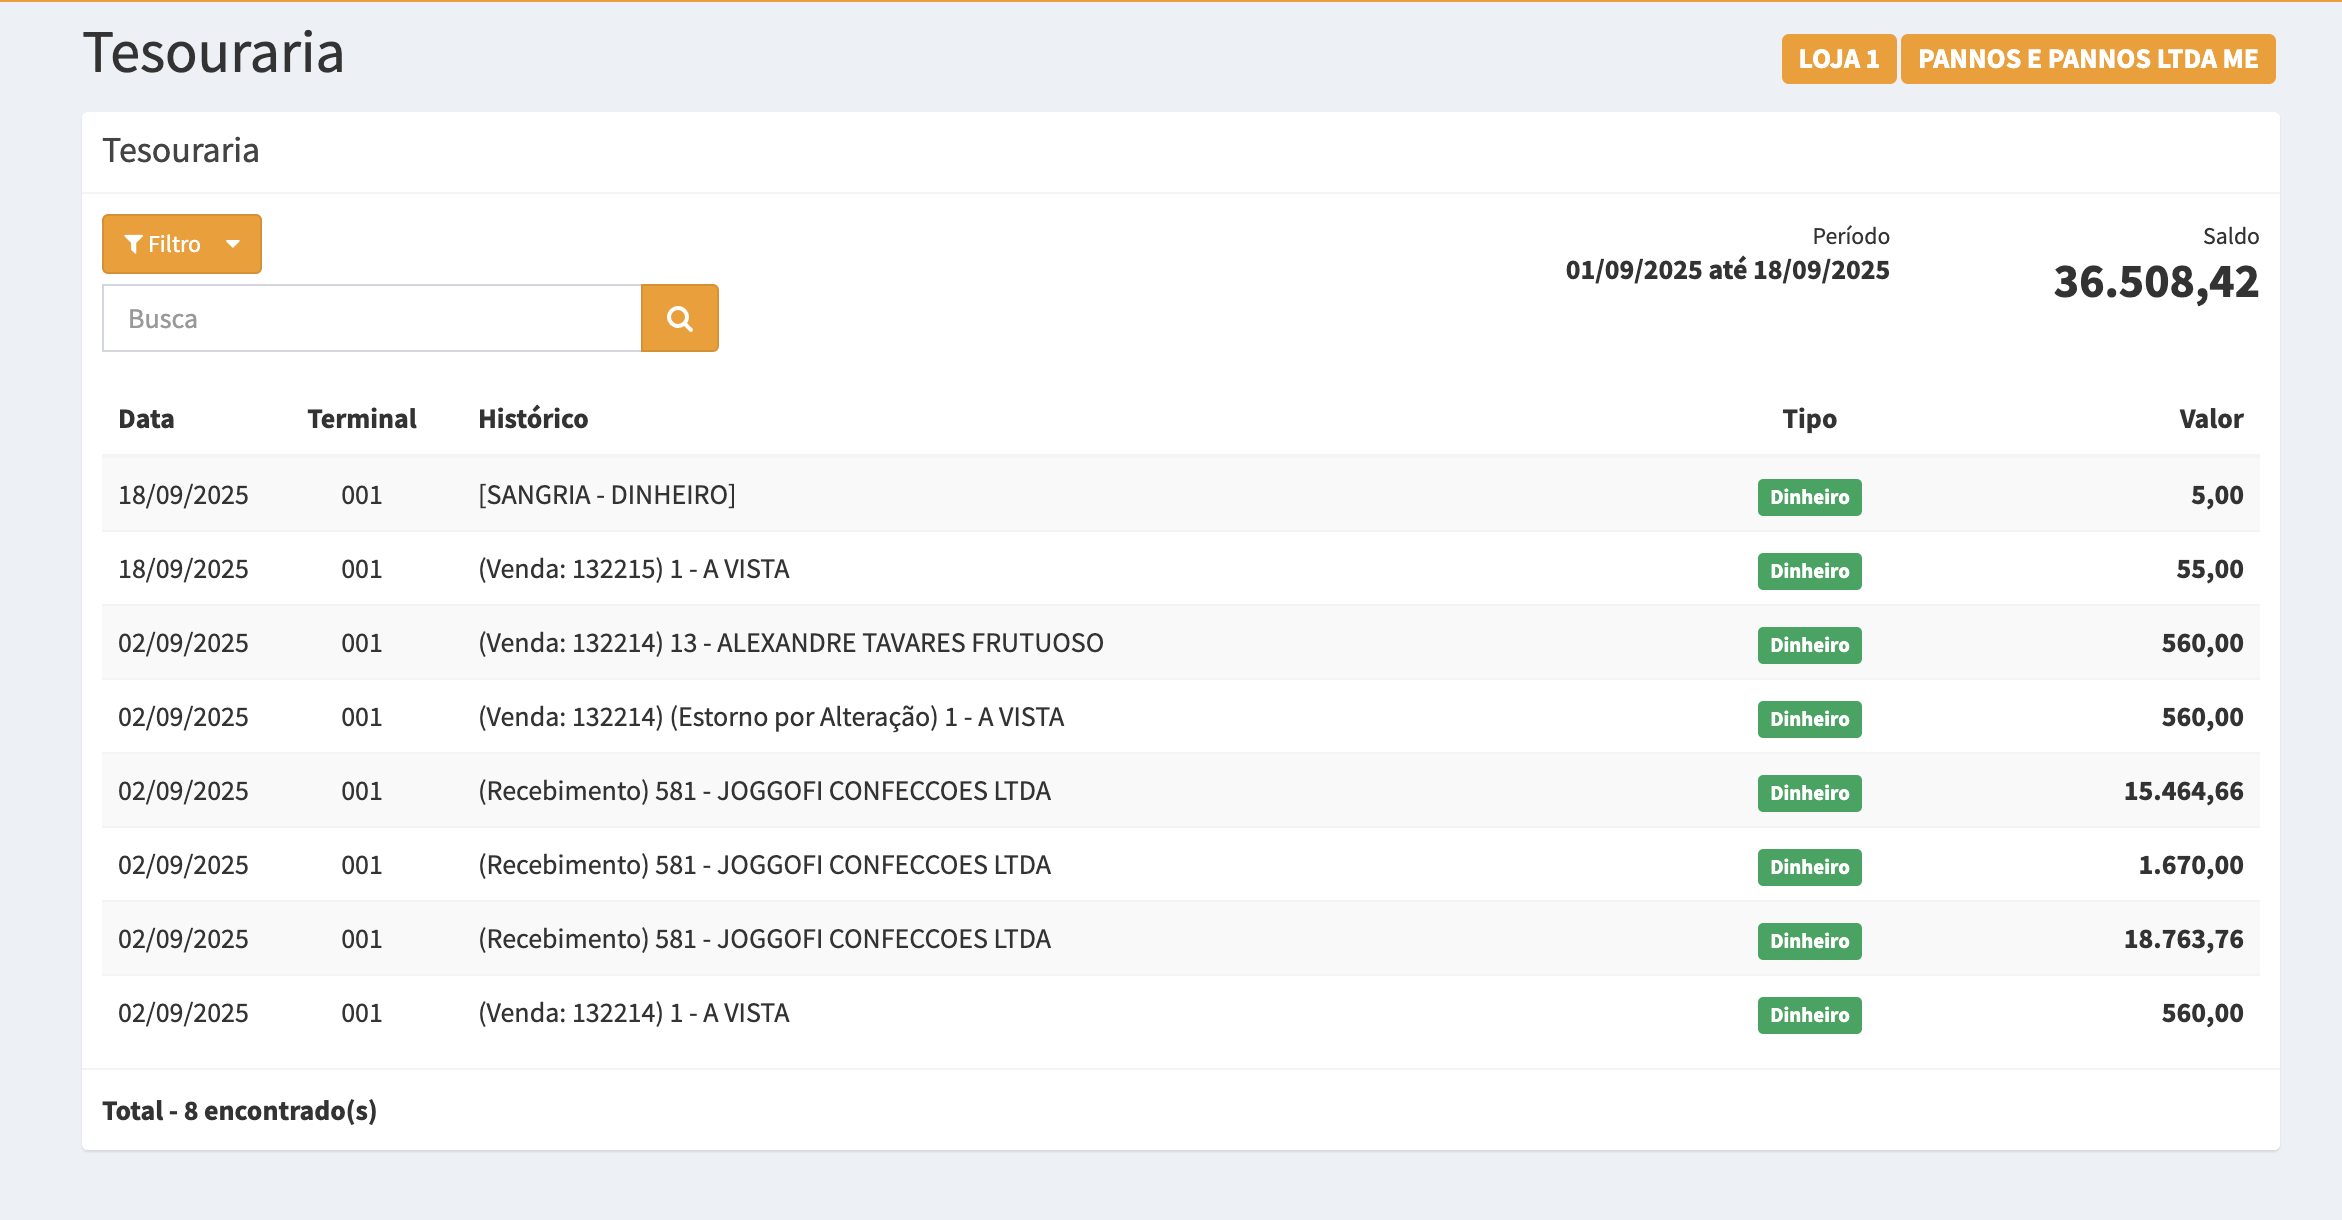Select the Recebimento row valued 1.670,00
2342x1220 pixels.
click(x=764, y=865)
